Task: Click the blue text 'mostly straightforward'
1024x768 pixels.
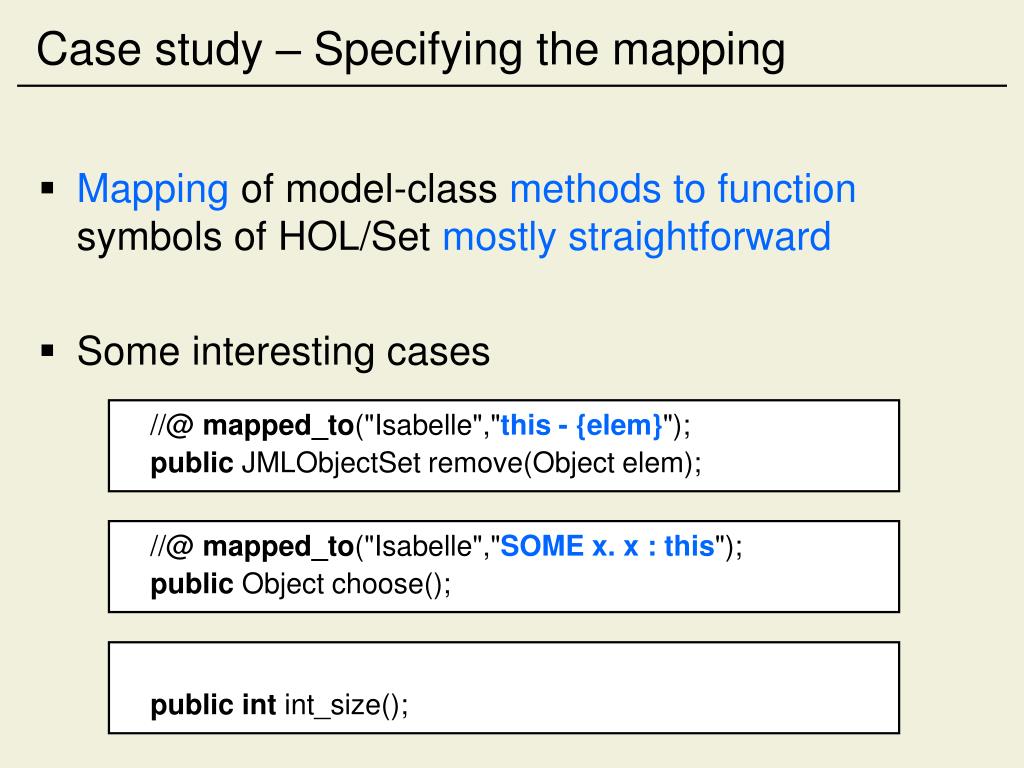Action: (637, 238)
